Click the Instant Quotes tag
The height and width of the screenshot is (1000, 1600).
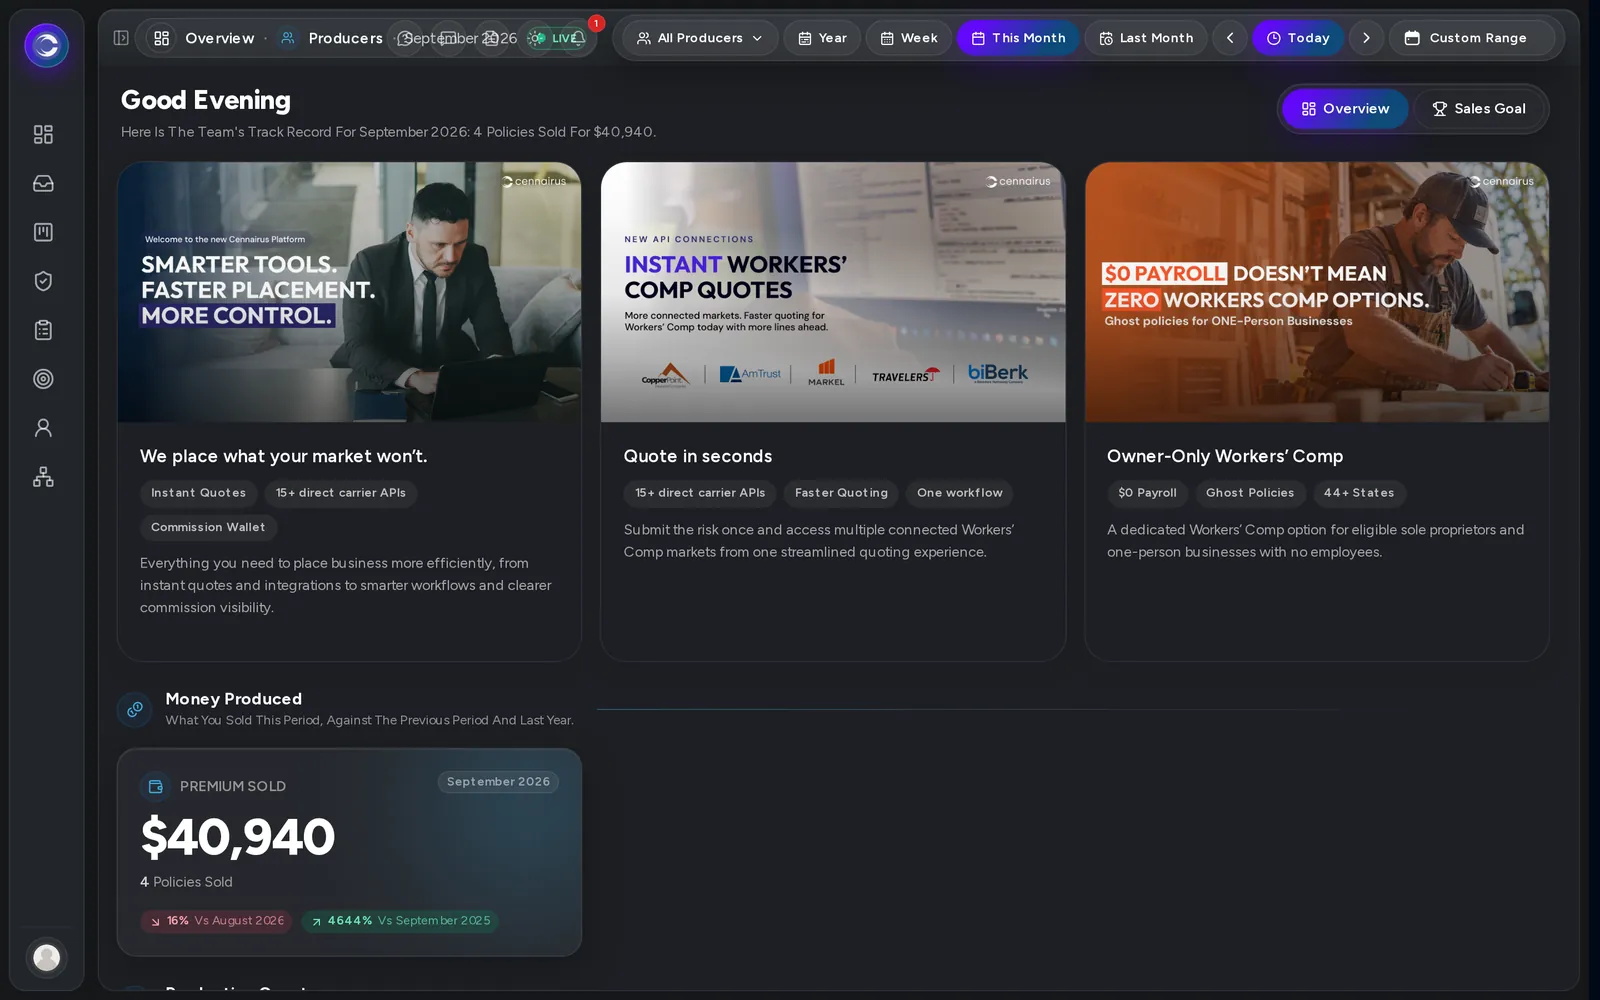point(198,493)
